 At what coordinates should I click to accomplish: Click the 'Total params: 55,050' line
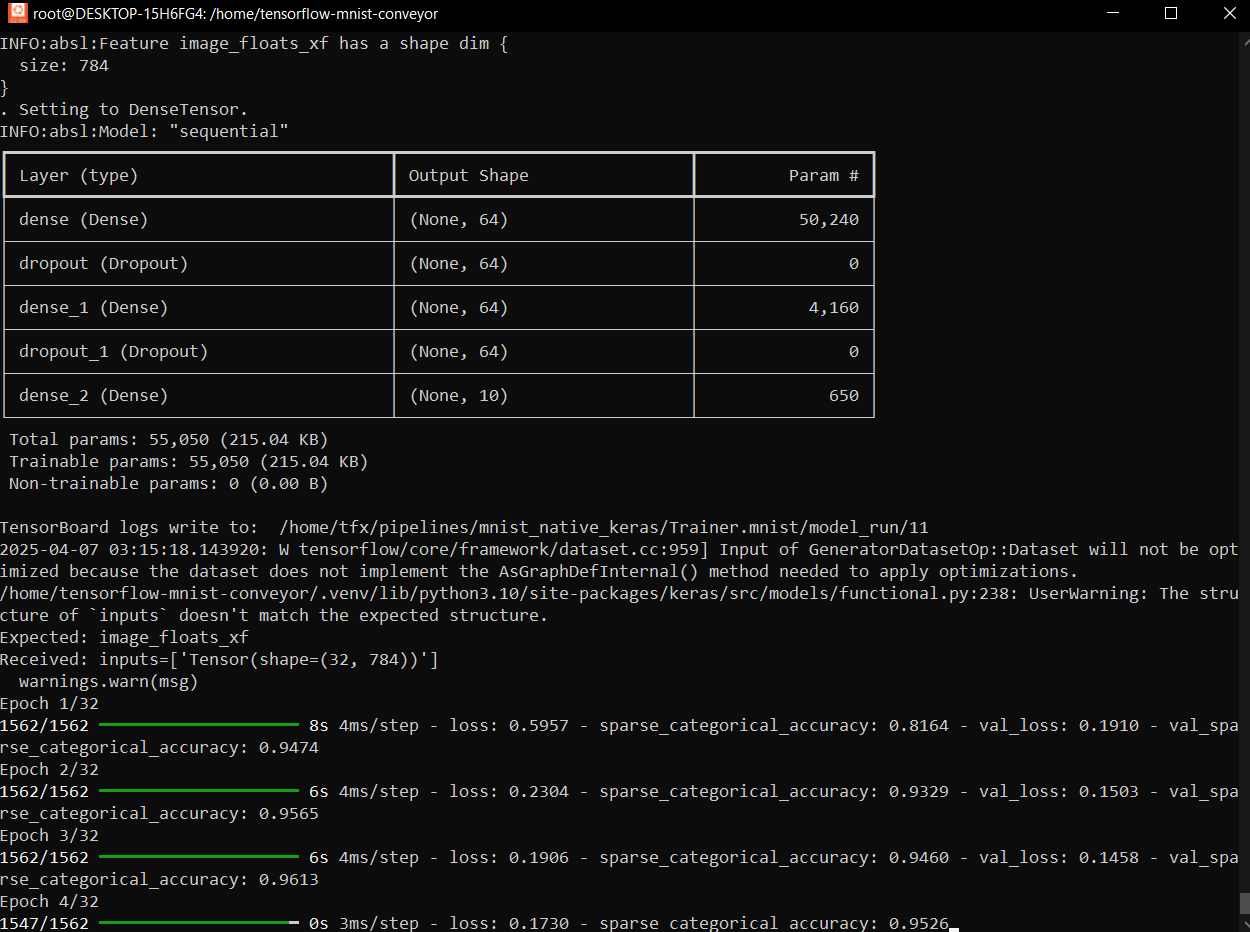(x=169, y=439)
